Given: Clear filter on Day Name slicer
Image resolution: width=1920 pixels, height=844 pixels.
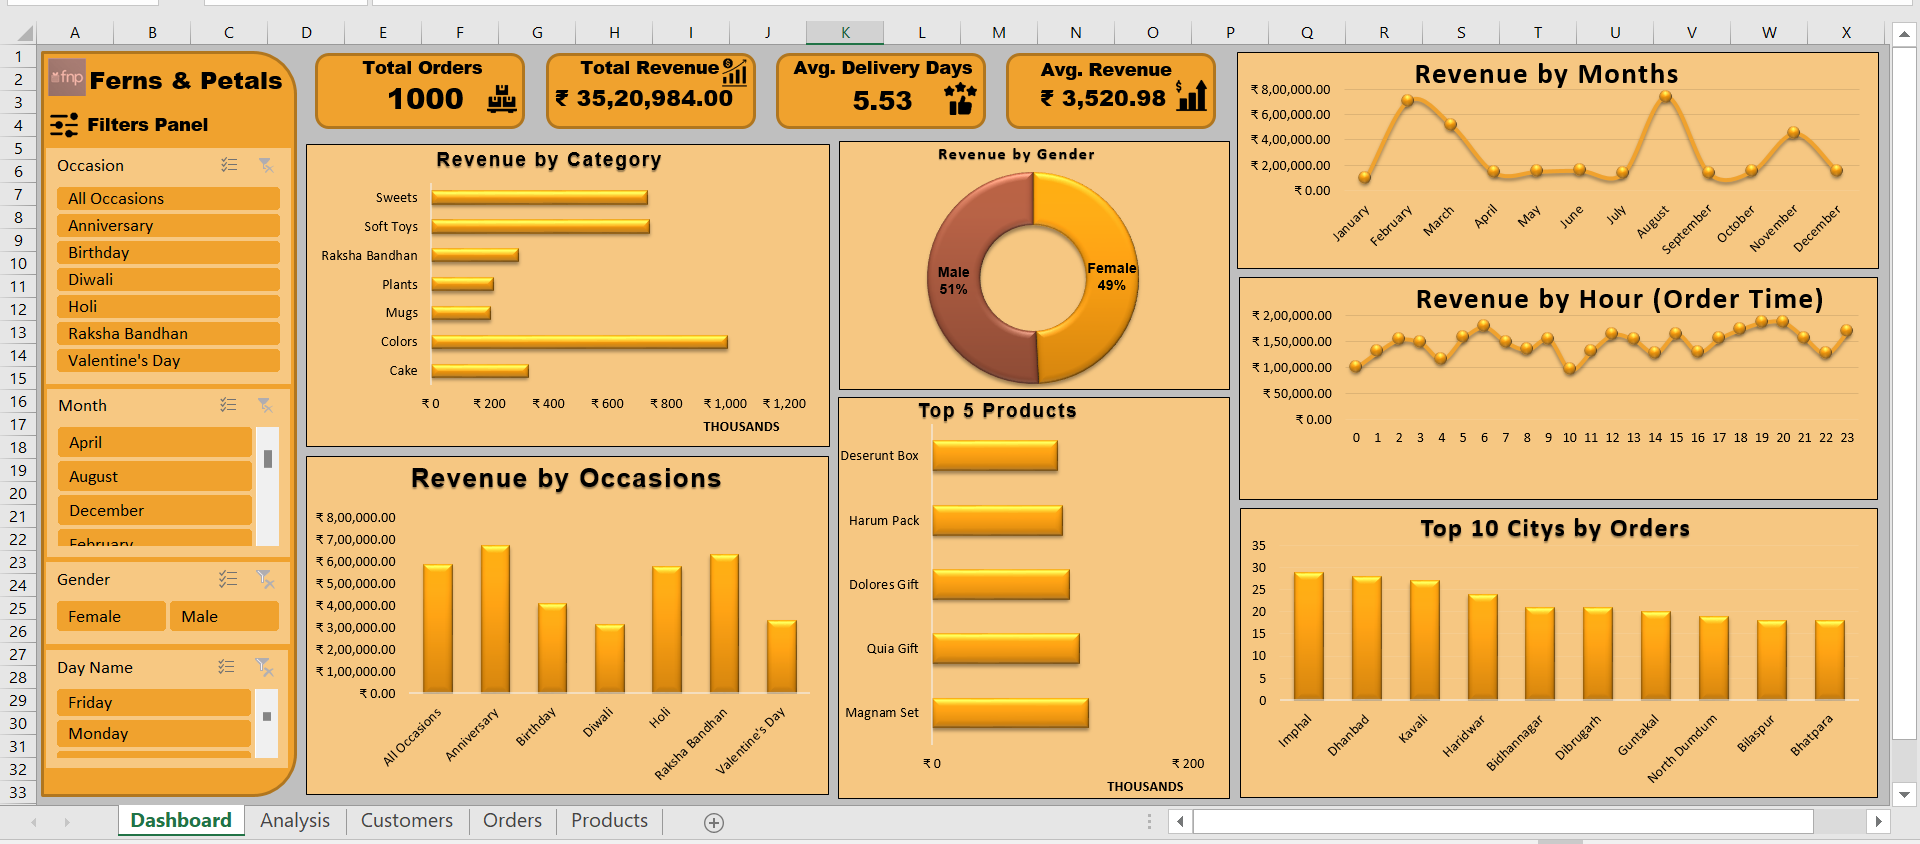Looking at the screenshot, I should point(264,667).
